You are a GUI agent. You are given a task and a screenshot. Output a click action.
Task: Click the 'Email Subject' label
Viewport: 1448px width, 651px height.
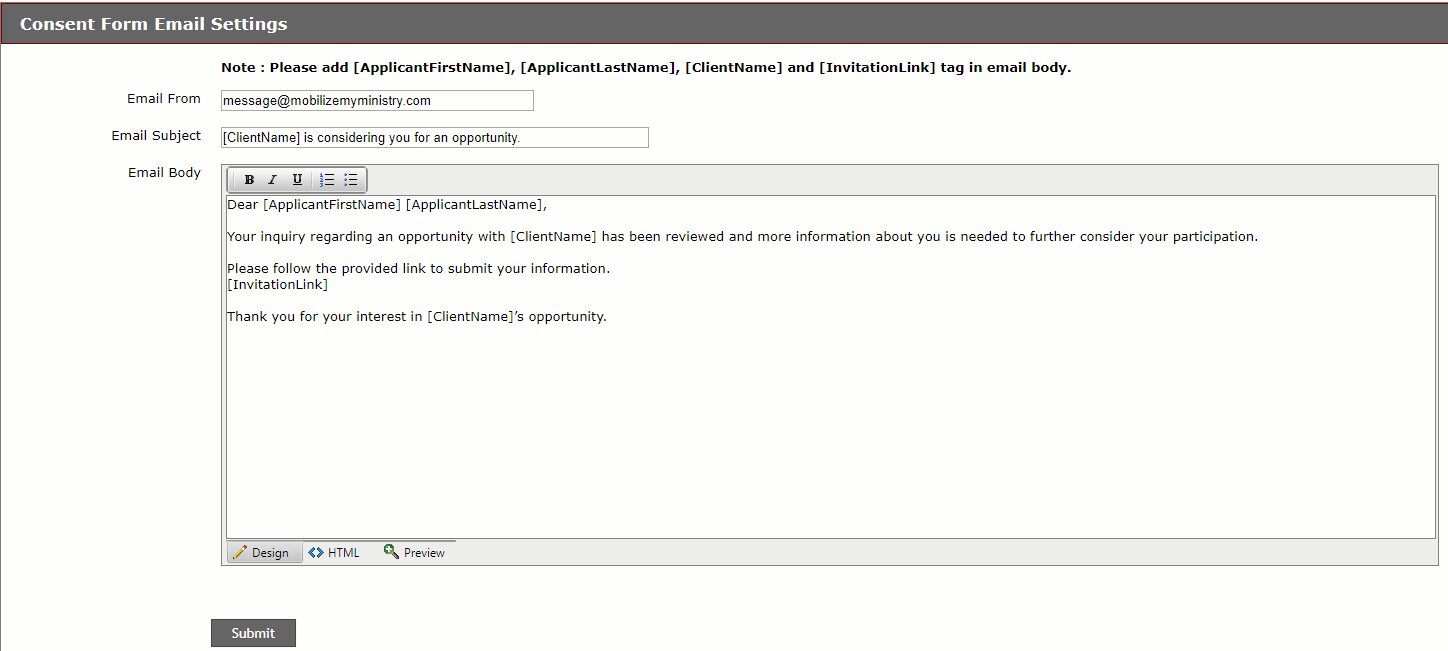pos(156,136)
